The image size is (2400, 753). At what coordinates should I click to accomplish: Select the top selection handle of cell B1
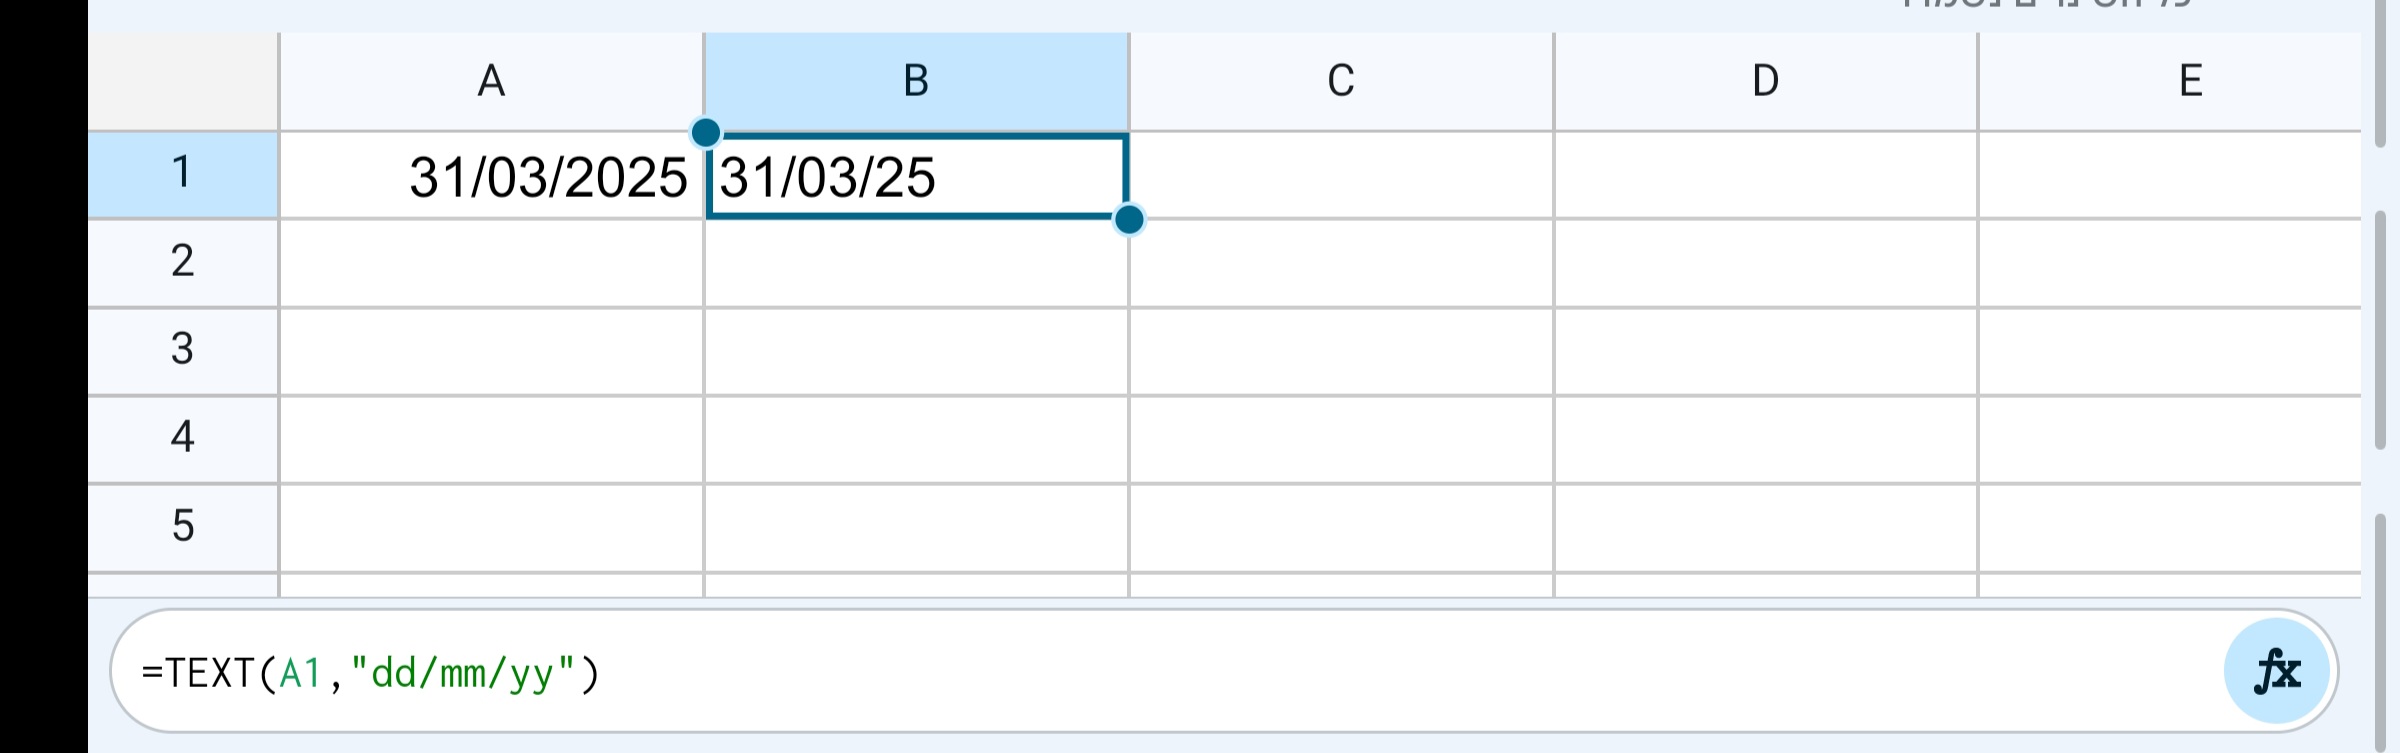707,130
